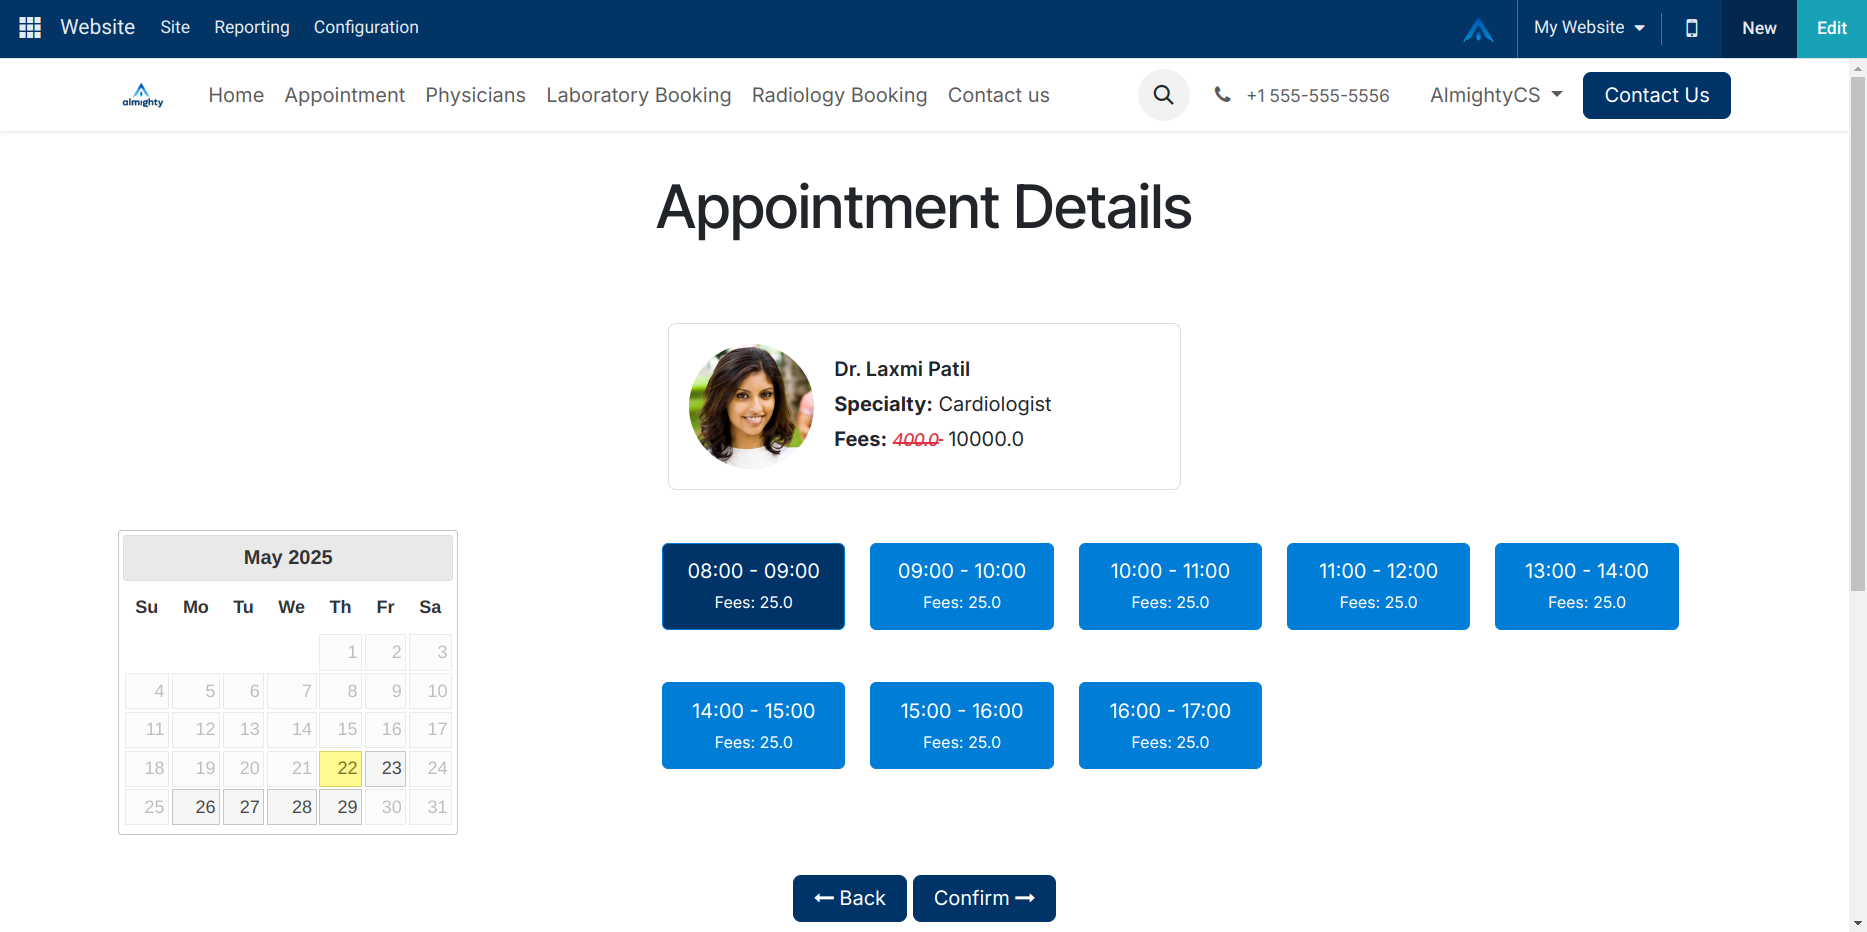Open the Configuration menu
1867x932 pixels.
(366, 28)
